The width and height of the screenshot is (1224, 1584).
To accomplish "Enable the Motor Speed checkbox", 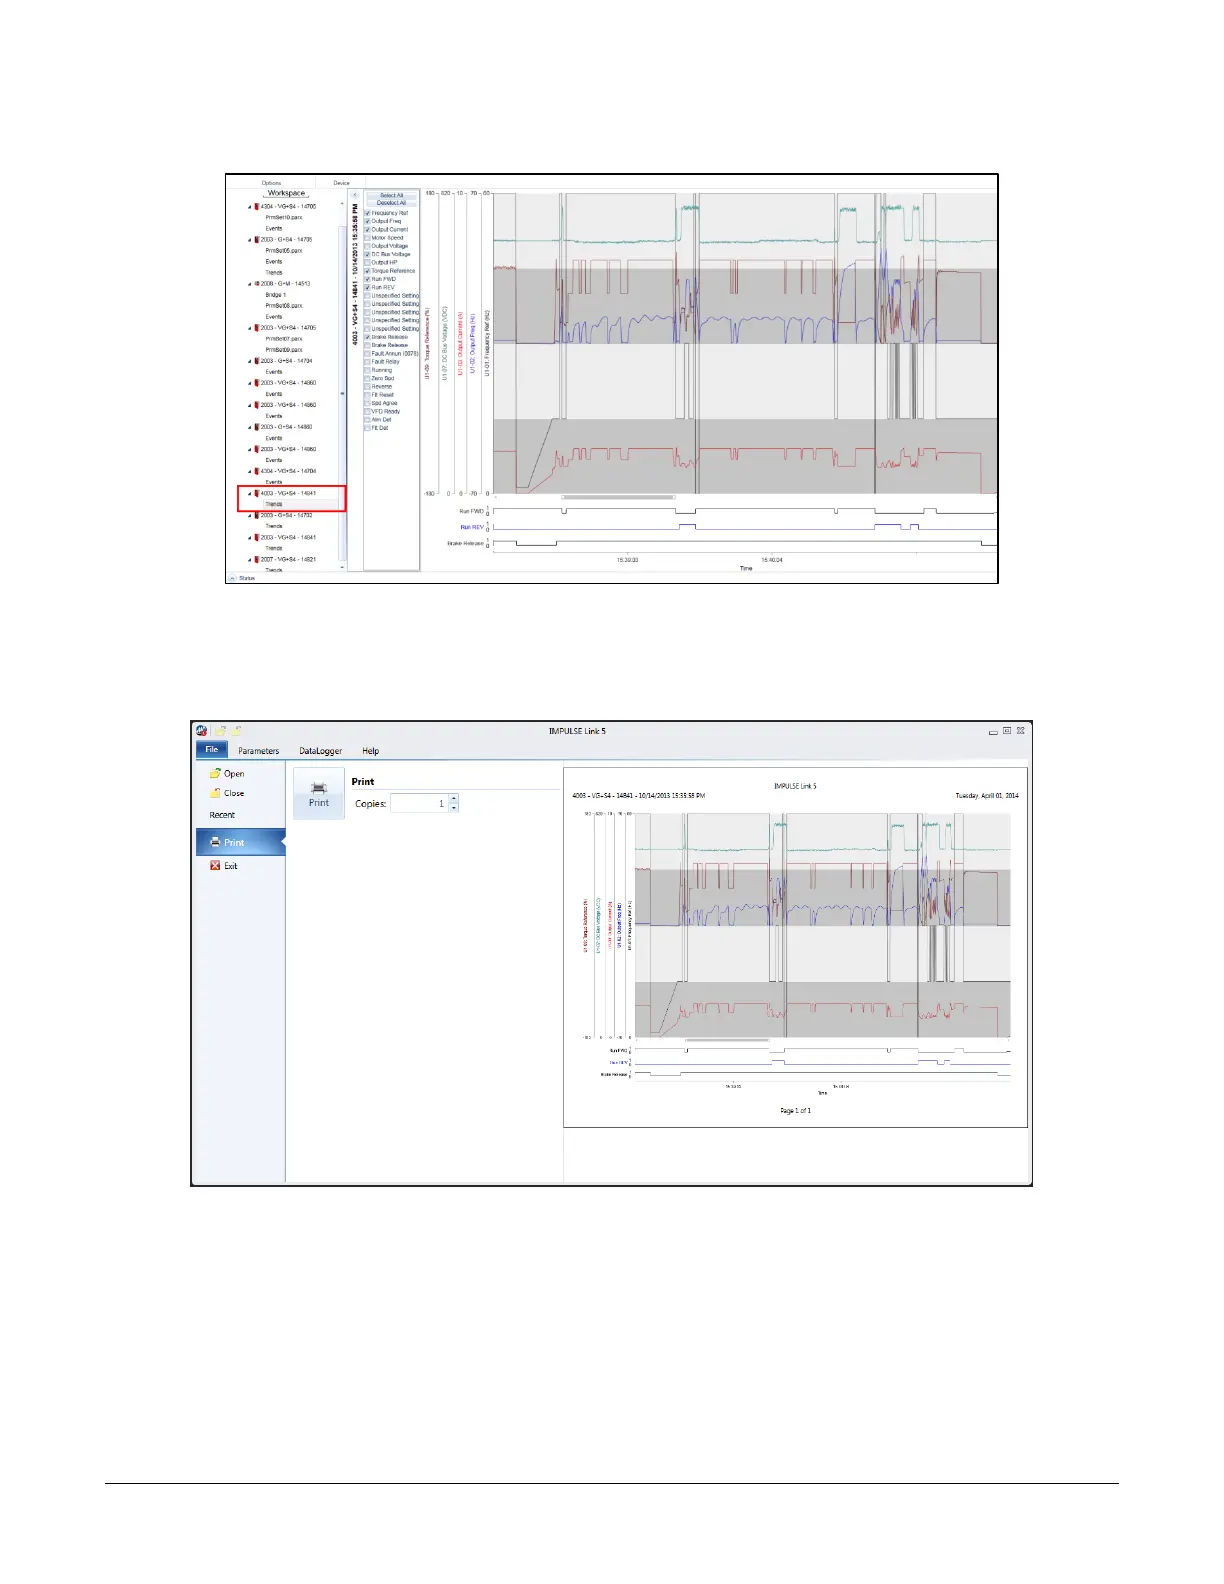I will pyautogui.click(x=368, y=238).
